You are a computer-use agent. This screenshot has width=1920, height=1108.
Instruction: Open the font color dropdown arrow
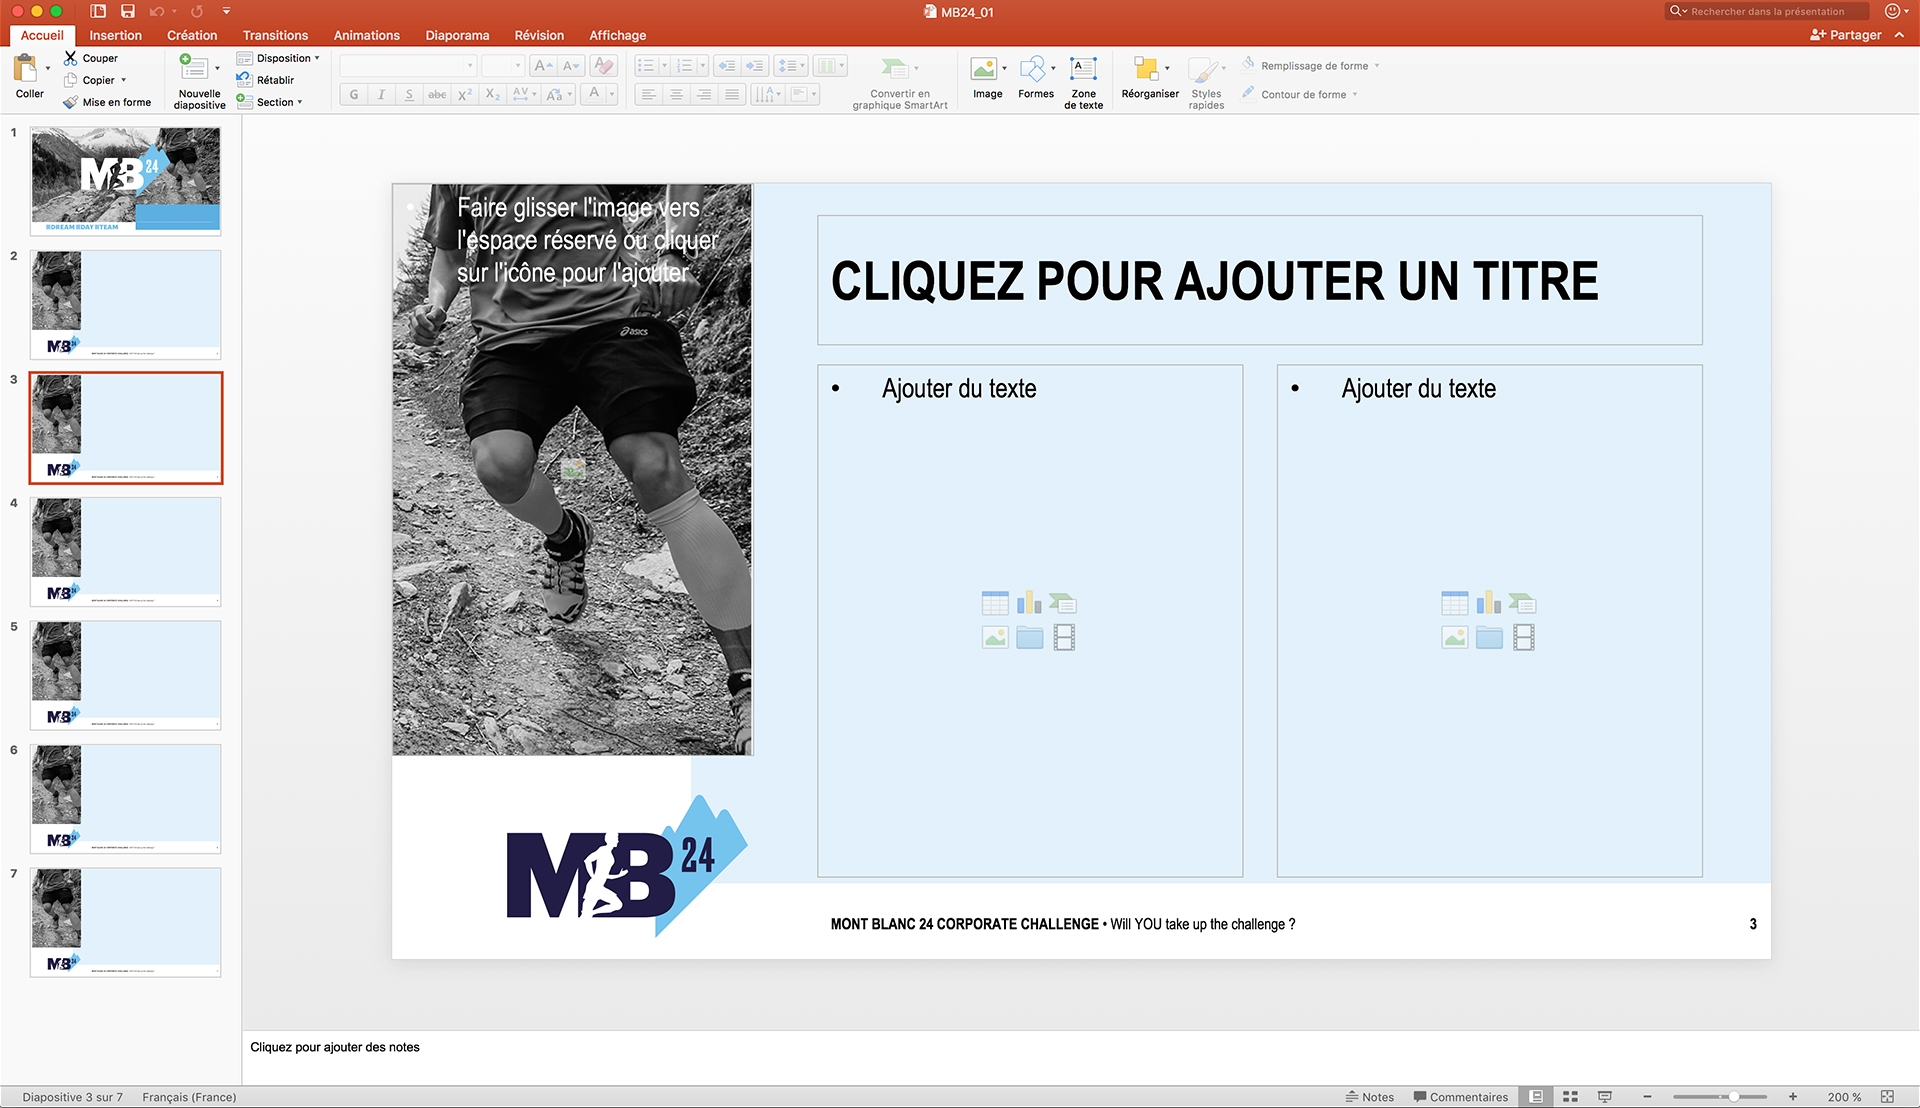pyautogui.click(x=611, y=94)
